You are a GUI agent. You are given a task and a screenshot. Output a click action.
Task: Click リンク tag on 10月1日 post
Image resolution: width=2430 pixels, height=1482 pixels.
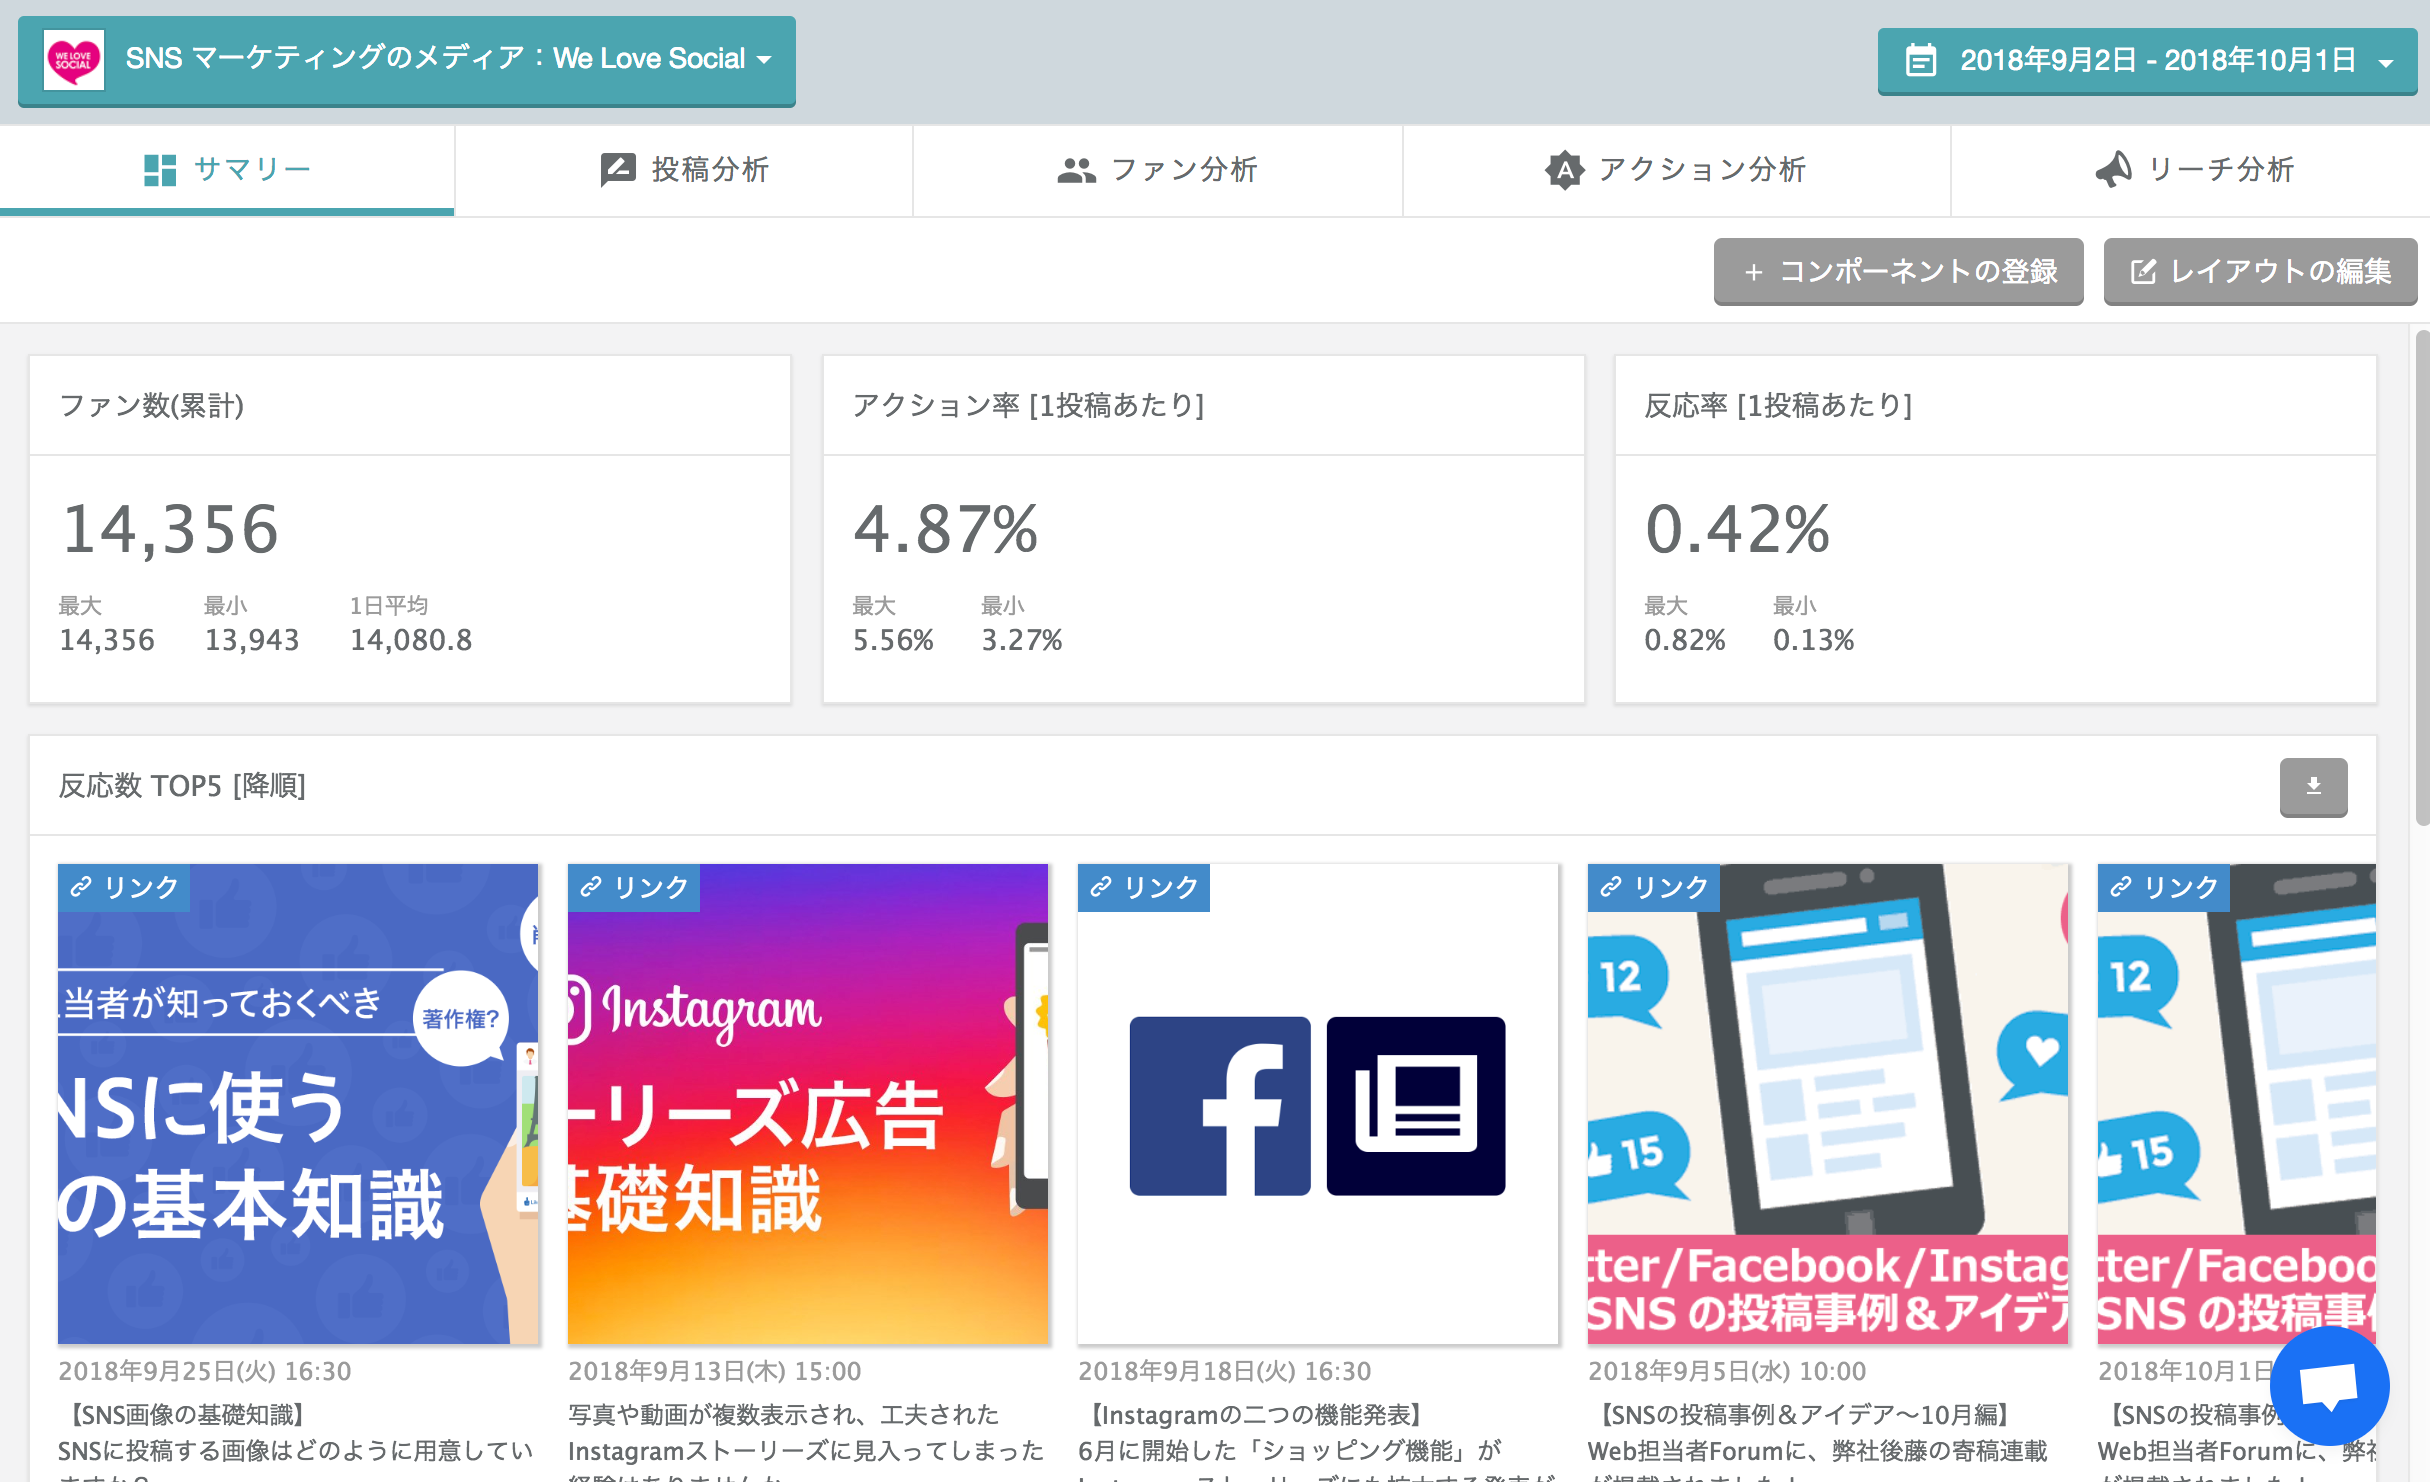coord(2164,887)
